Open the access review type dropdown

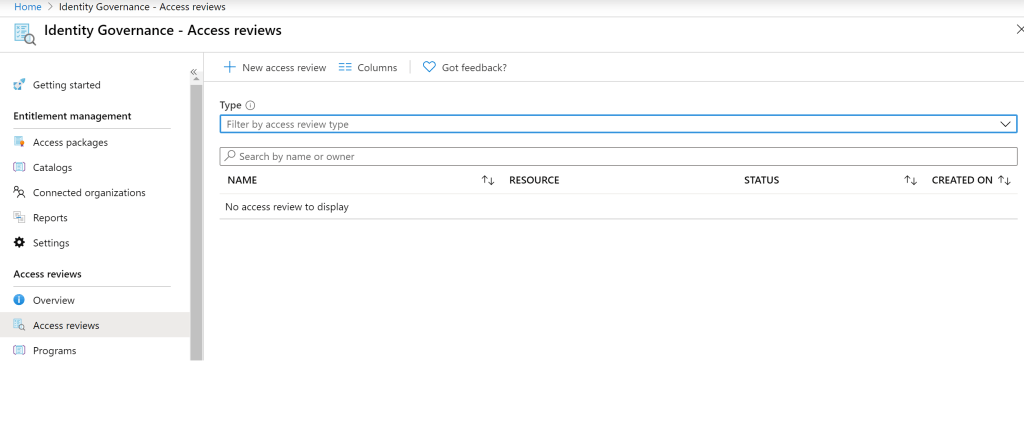[1006, 124]
